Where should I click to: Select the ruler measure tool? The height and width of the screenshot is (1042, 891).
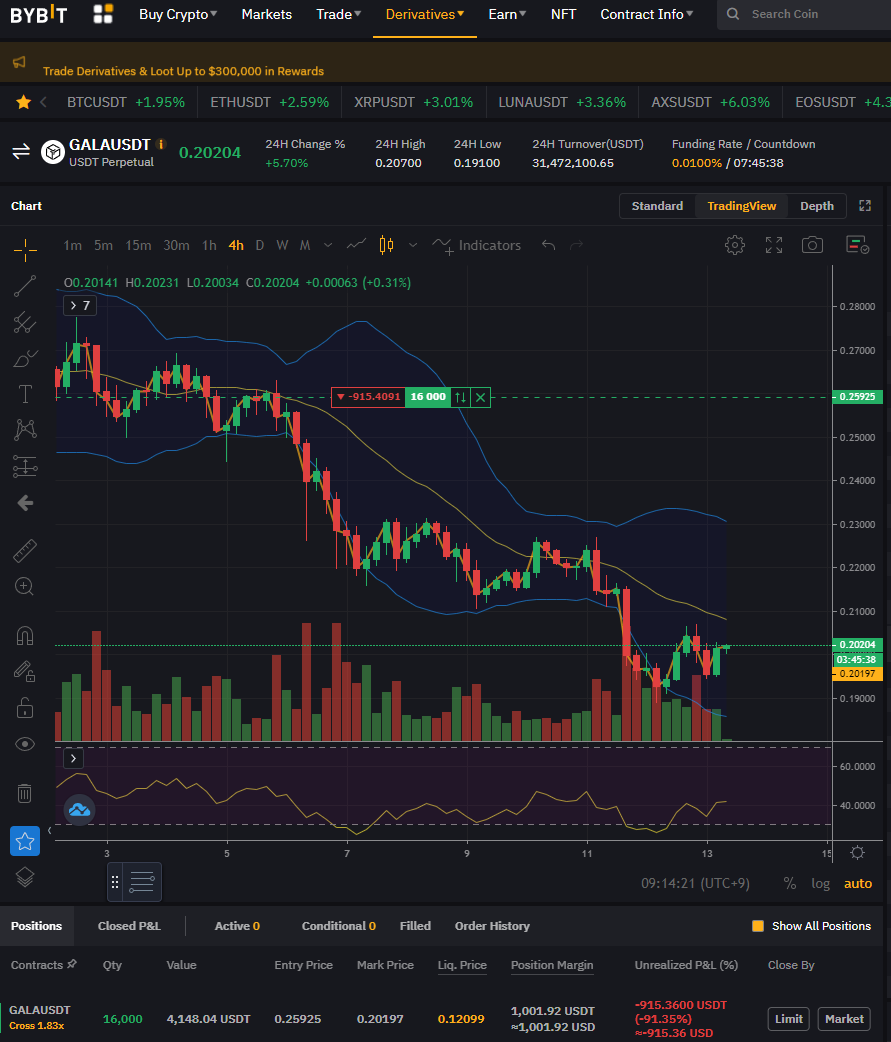click(x=25, y=551)
